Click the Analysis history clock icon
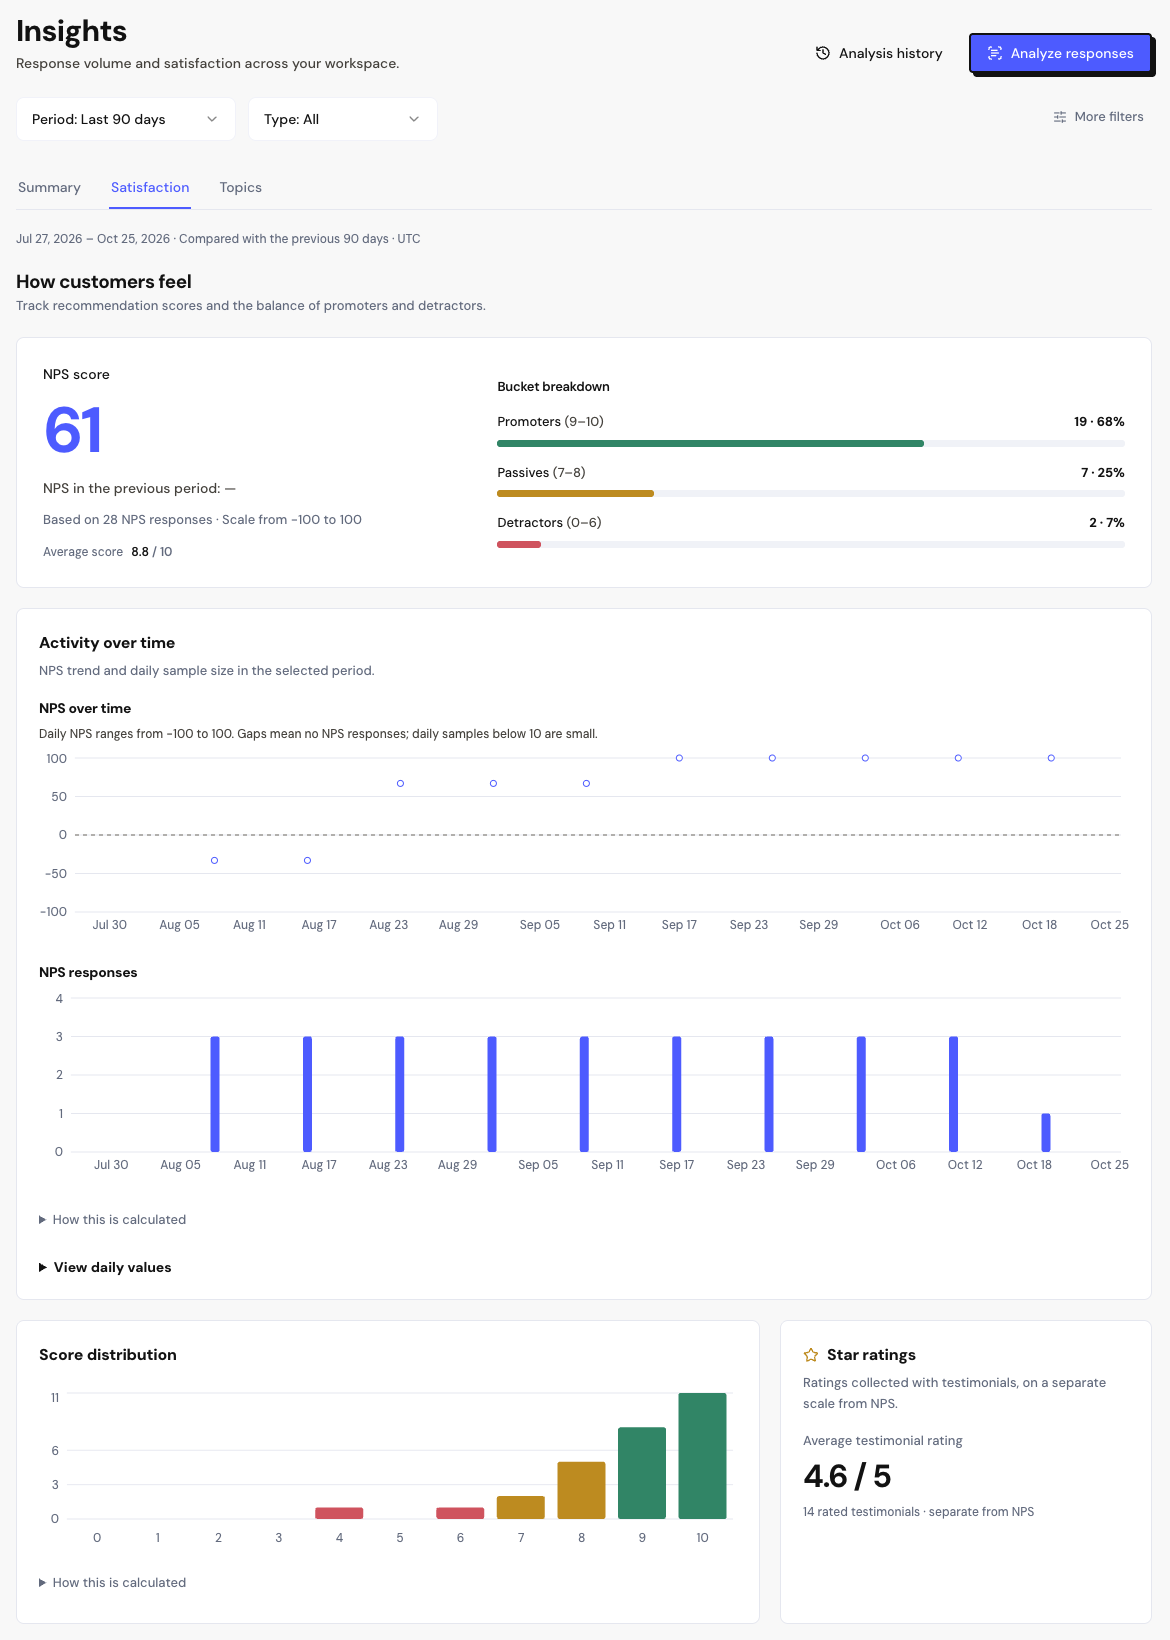 [x=823, y=53]
